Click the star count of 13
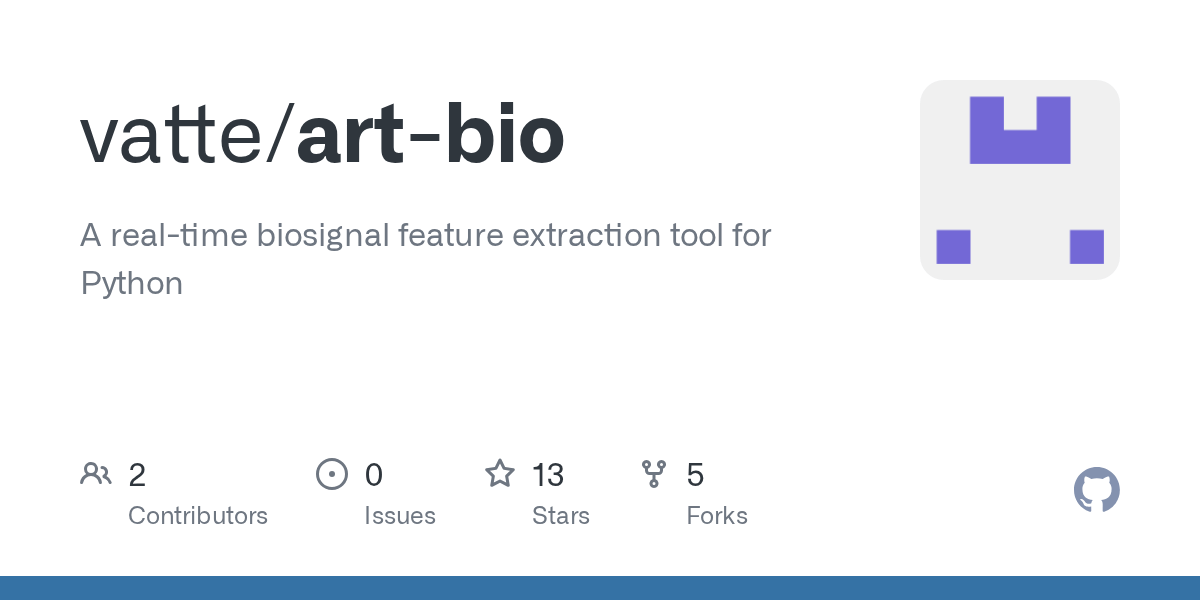The width and height of the screenshot is (1200, 600). coord(548,474)
